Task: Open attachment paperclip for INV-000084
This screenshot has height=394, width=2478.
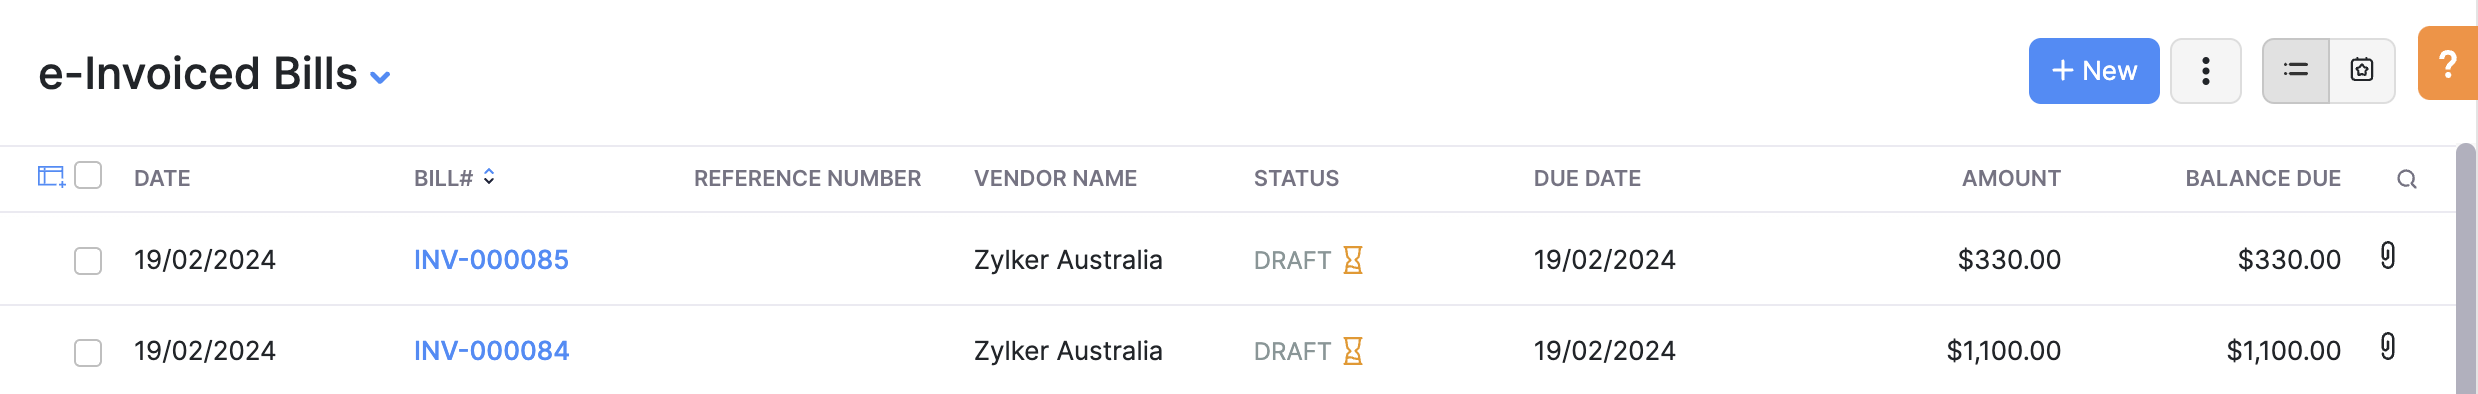Action: (x=2388, y=347)
